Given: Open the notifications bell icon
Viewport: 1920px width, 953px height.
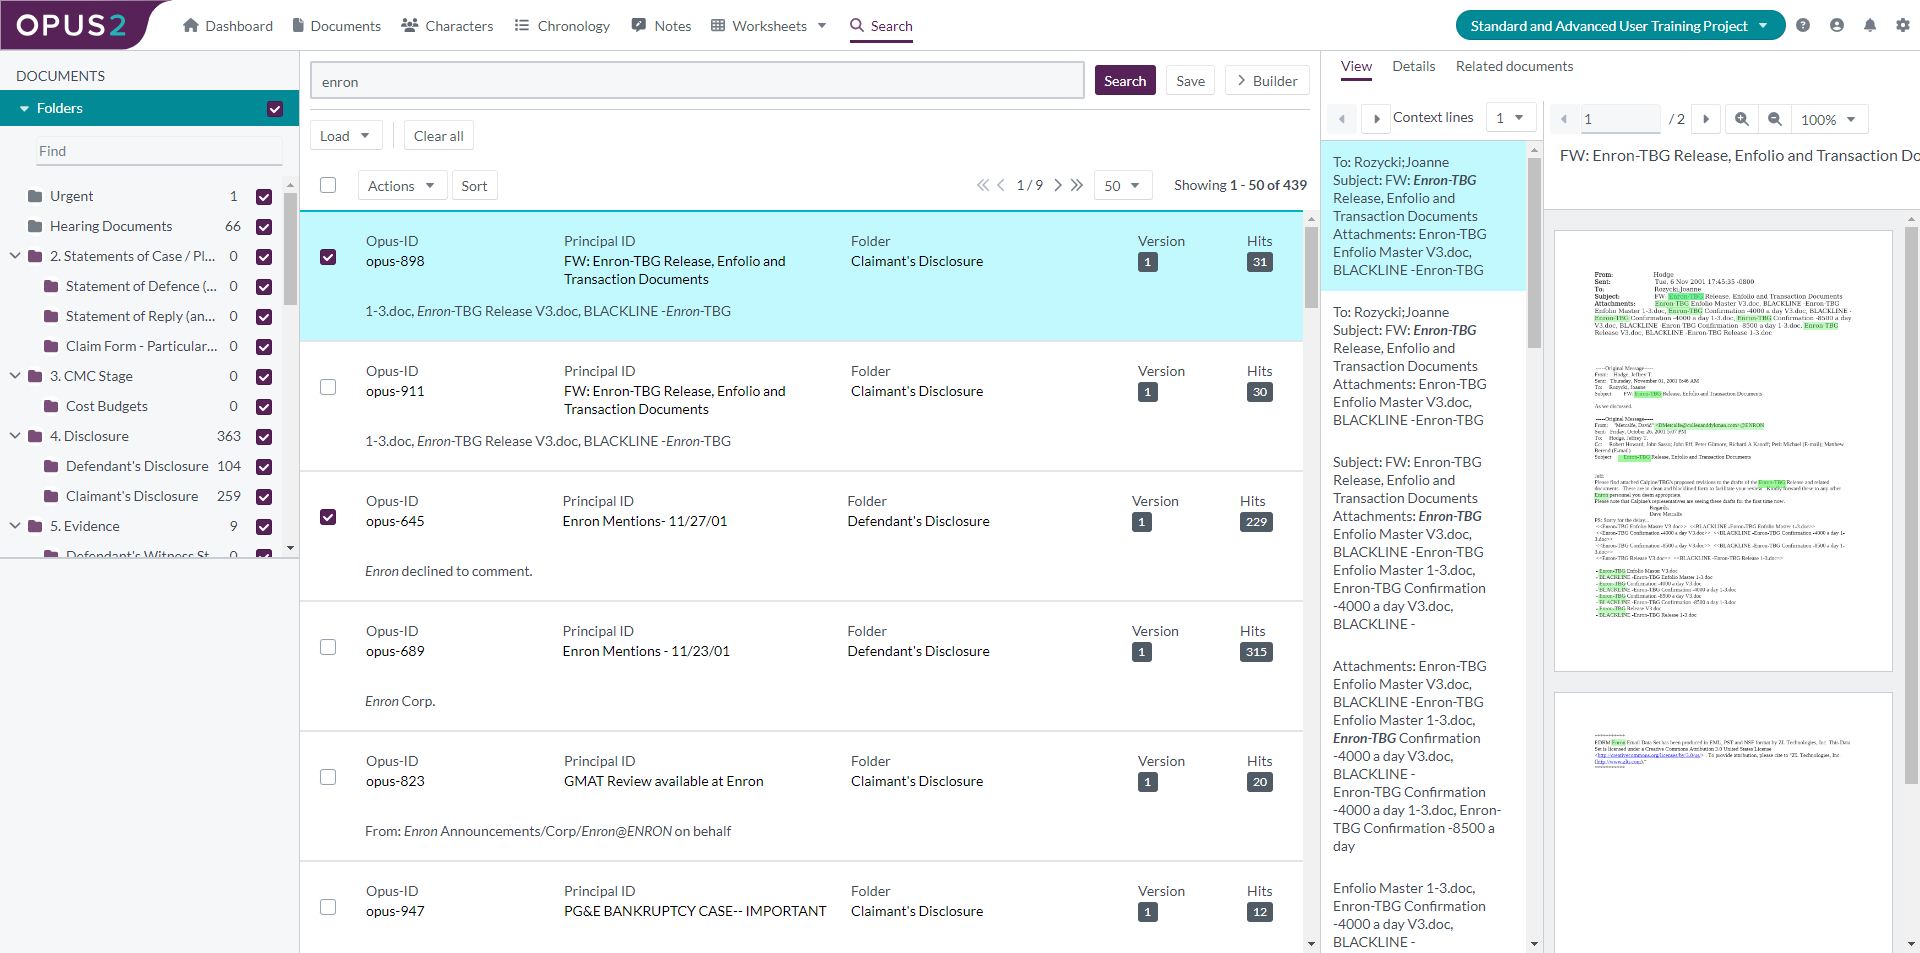Looking at the screenshot, I should (x=1870, y=25).
